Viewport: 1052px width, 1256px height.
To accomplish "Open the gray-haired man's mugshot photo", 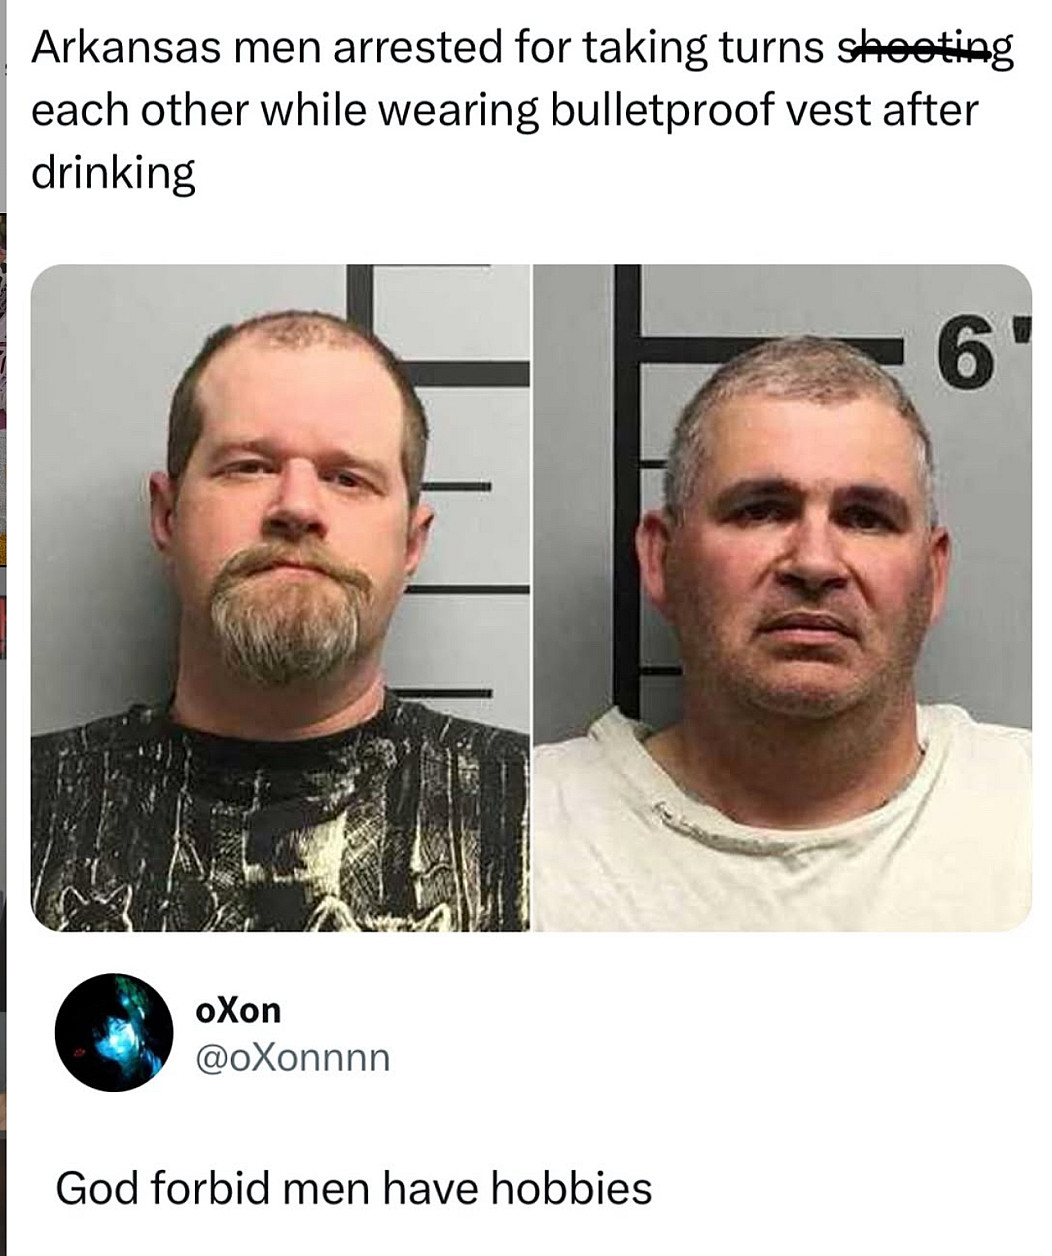I will pyautogui.click(x=783, y=598).
